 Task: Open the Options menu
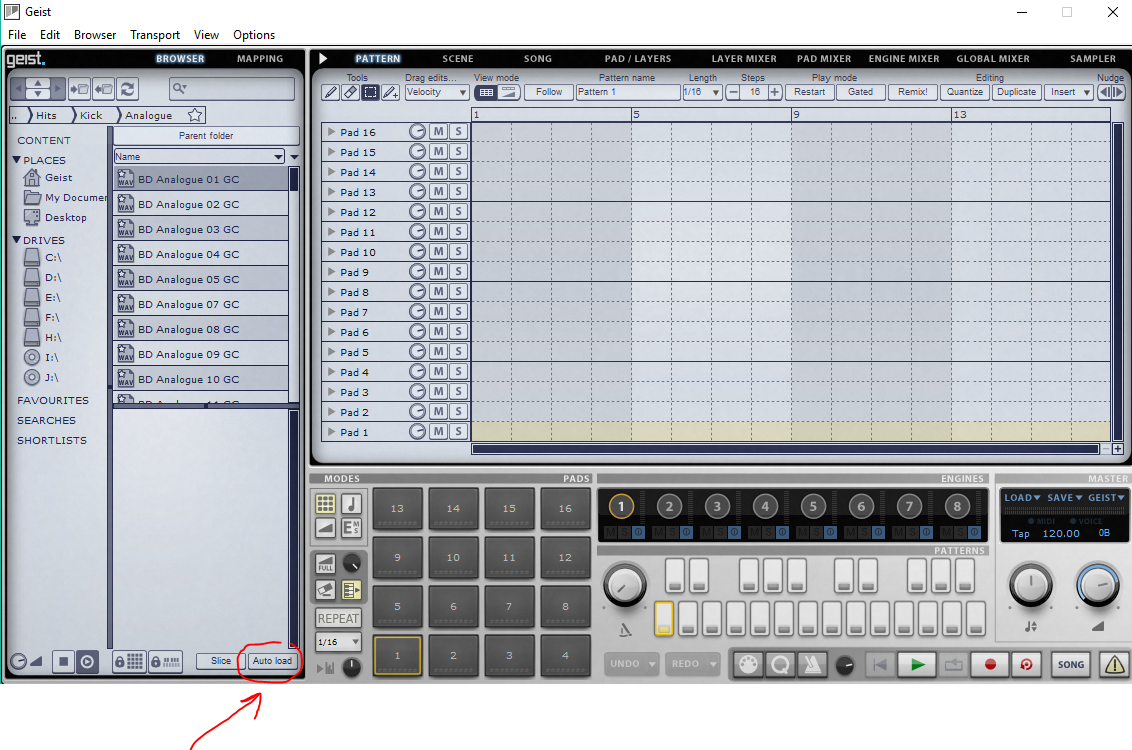(x=253, y=35)
